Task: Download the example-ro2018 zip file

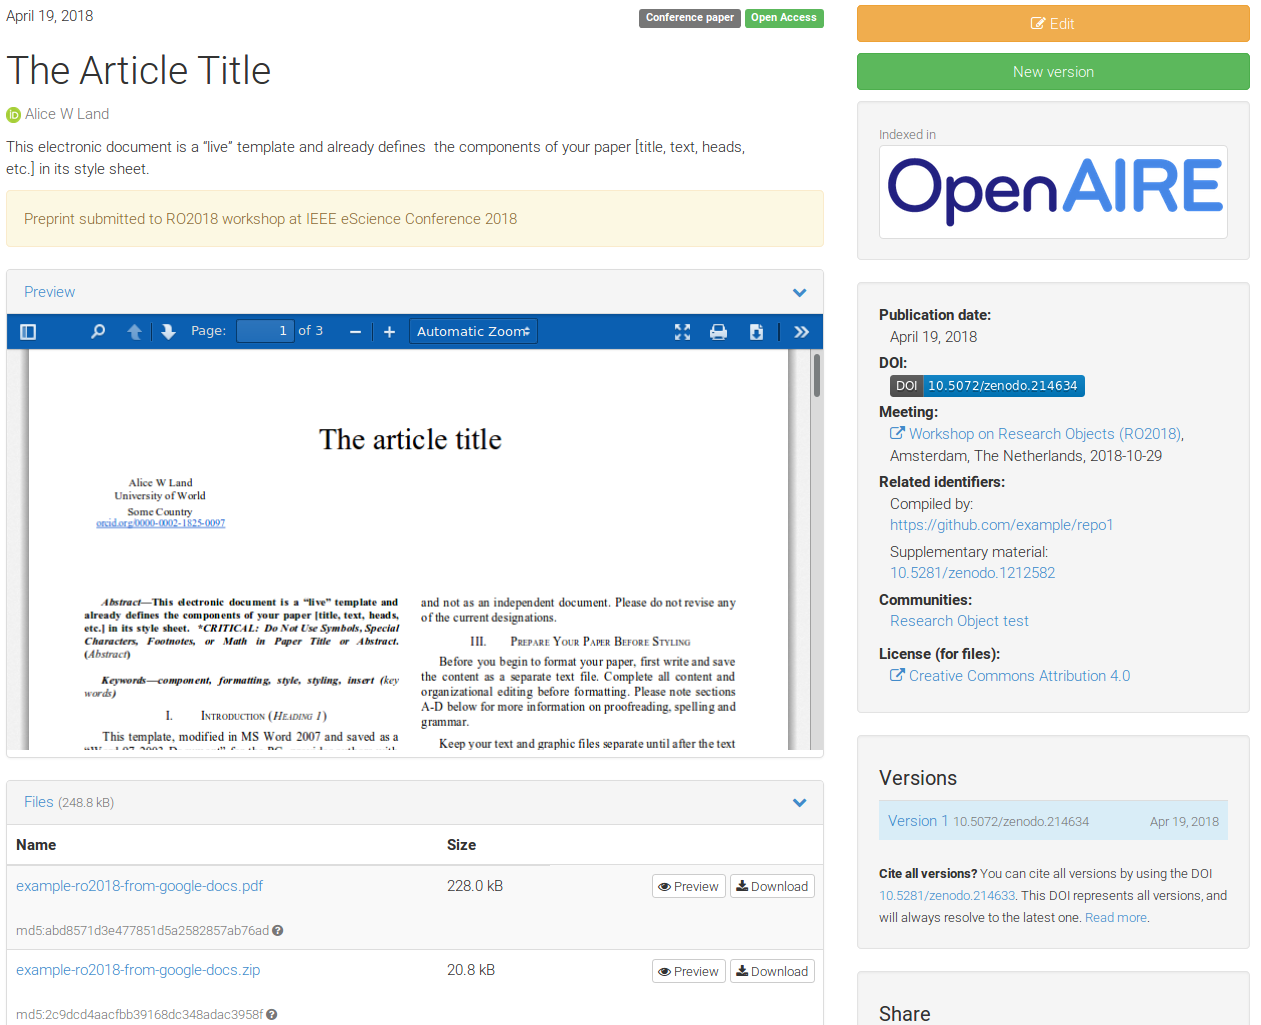Action: pyautogui.click(x=772, y=972)
